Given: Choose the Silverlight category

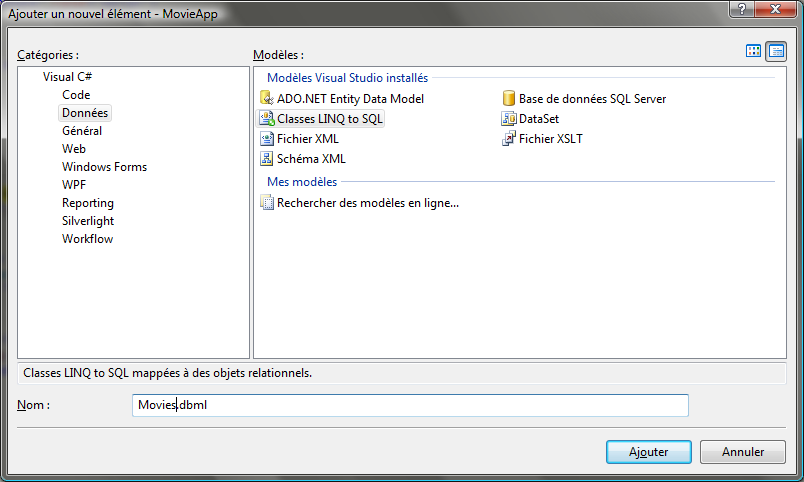Looking at the screenshot, I should [88, 221].
